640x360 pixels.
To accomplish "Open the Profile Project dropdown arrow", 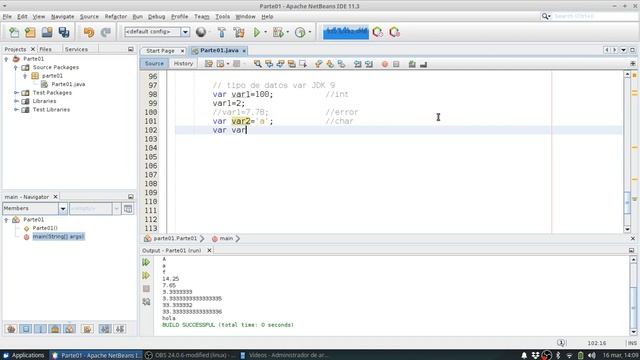I will pos(309,32).
